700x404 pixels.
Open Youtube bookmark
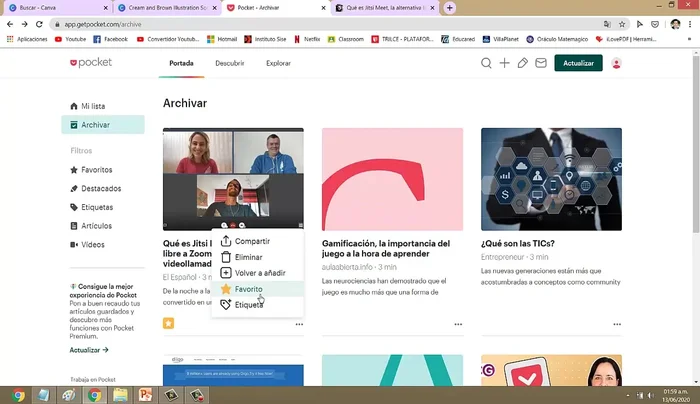click(70, 39)
